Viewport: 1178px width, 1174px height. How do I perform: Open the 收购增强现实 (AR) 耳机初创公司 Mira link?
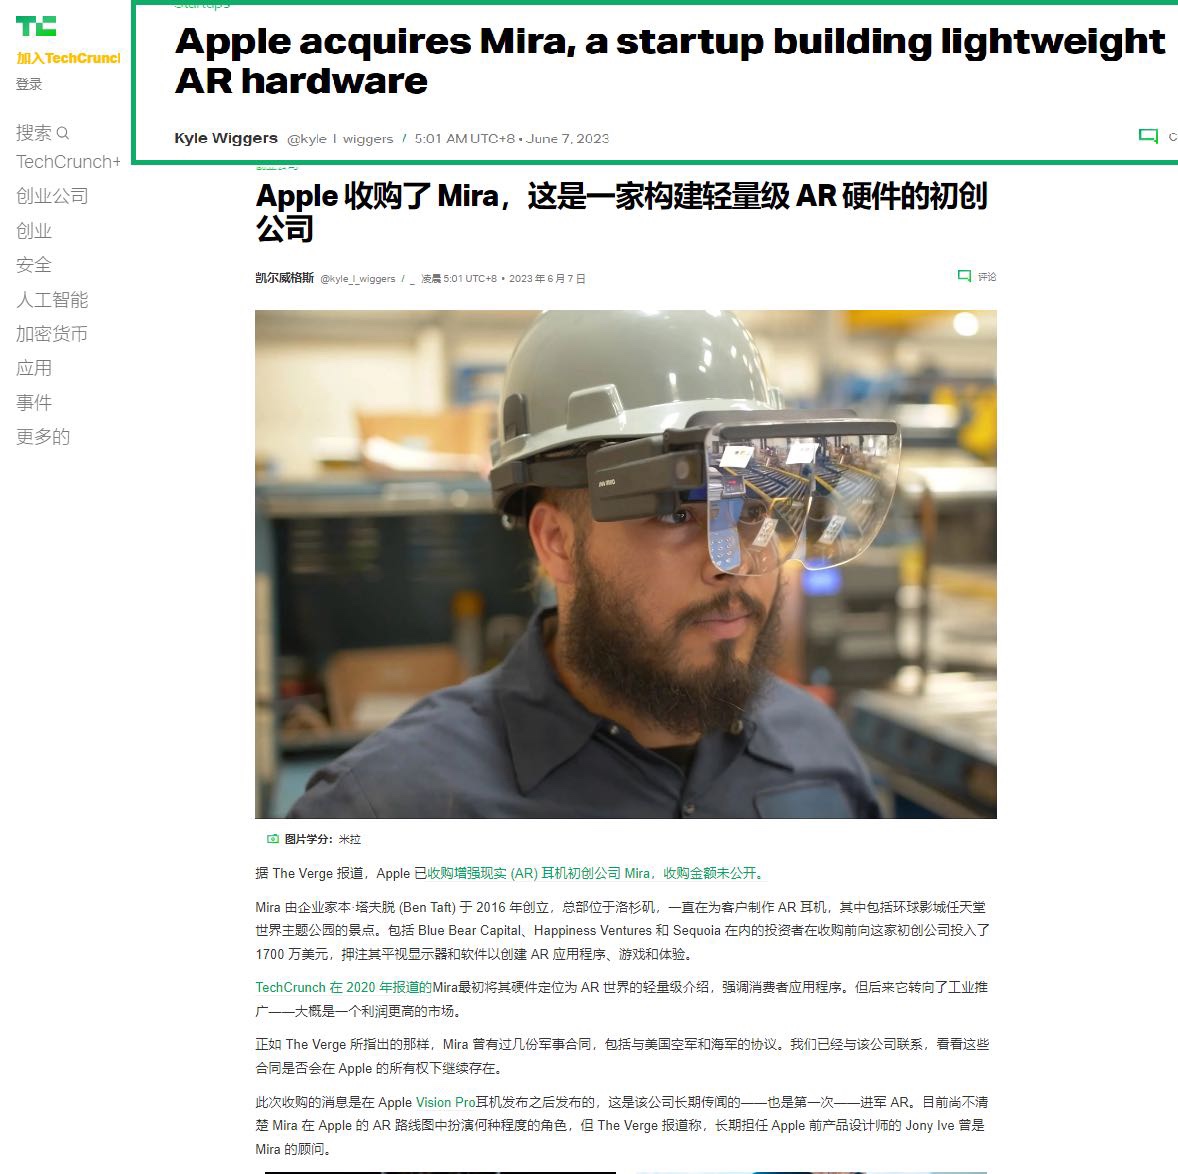(x=539, y=873)
